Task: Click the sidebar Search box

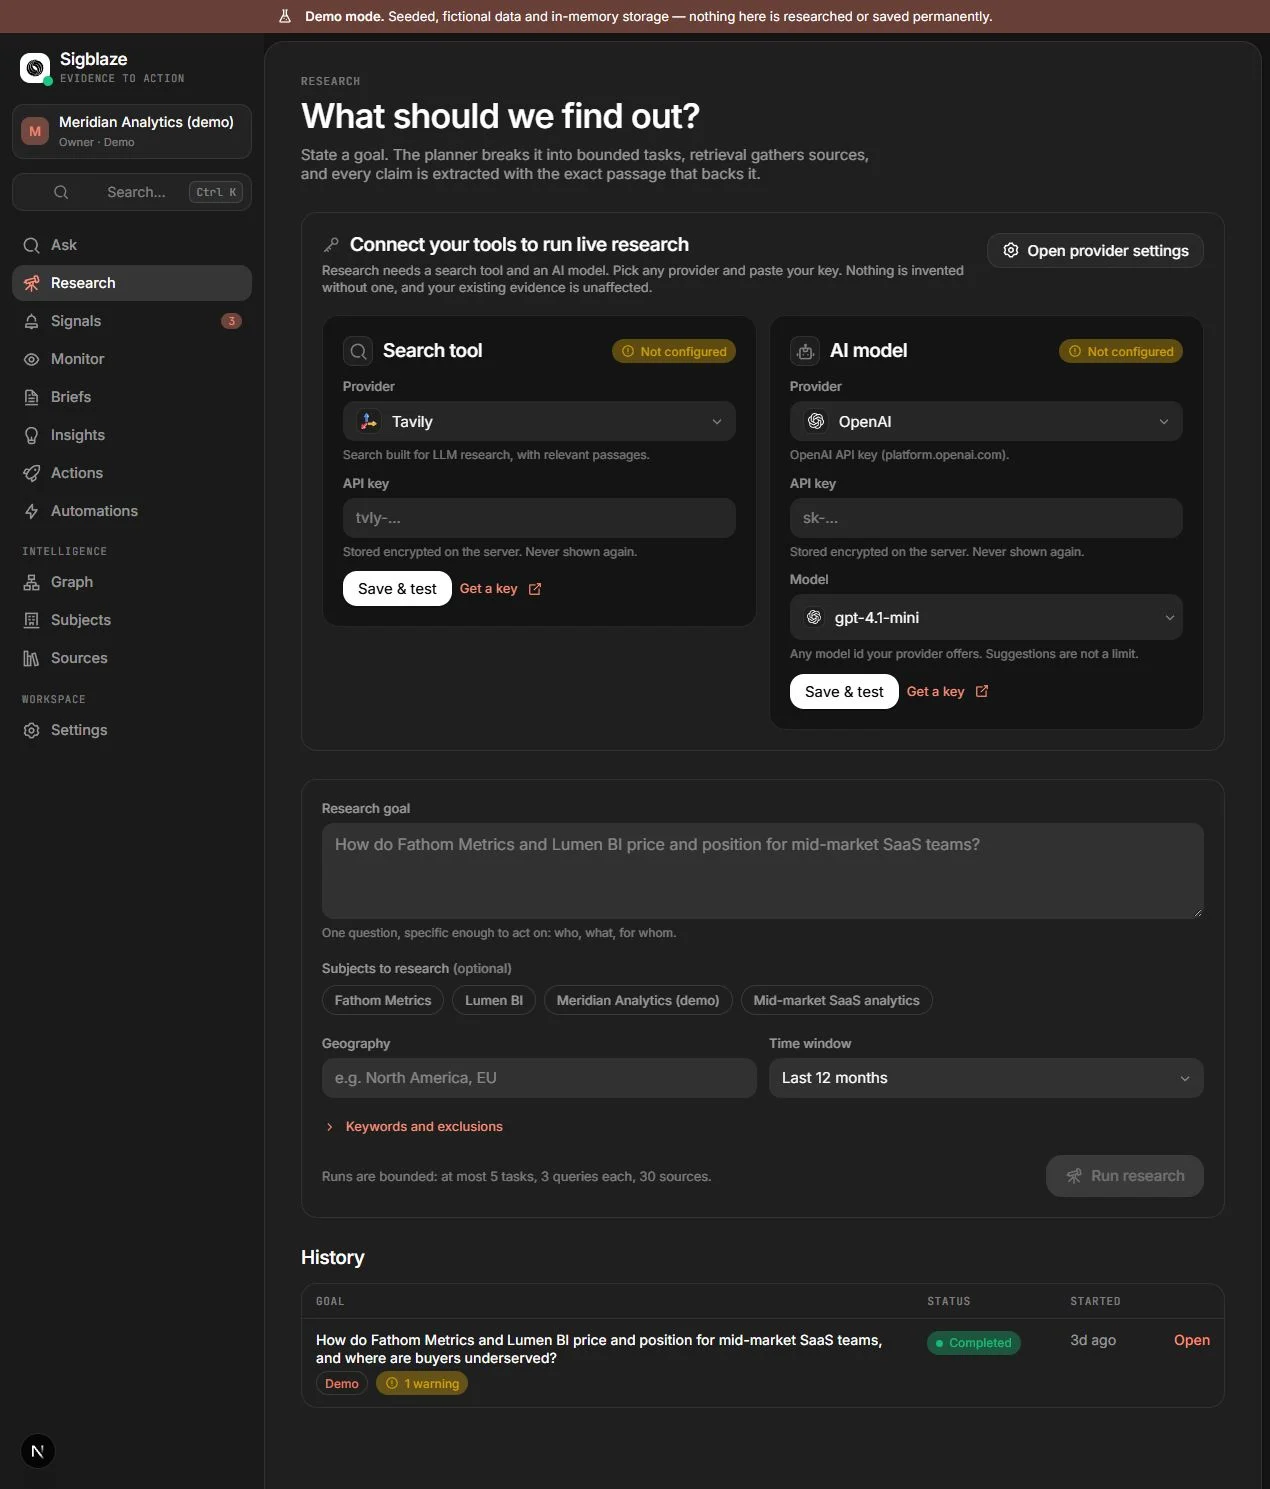Action: click(132, 192)
